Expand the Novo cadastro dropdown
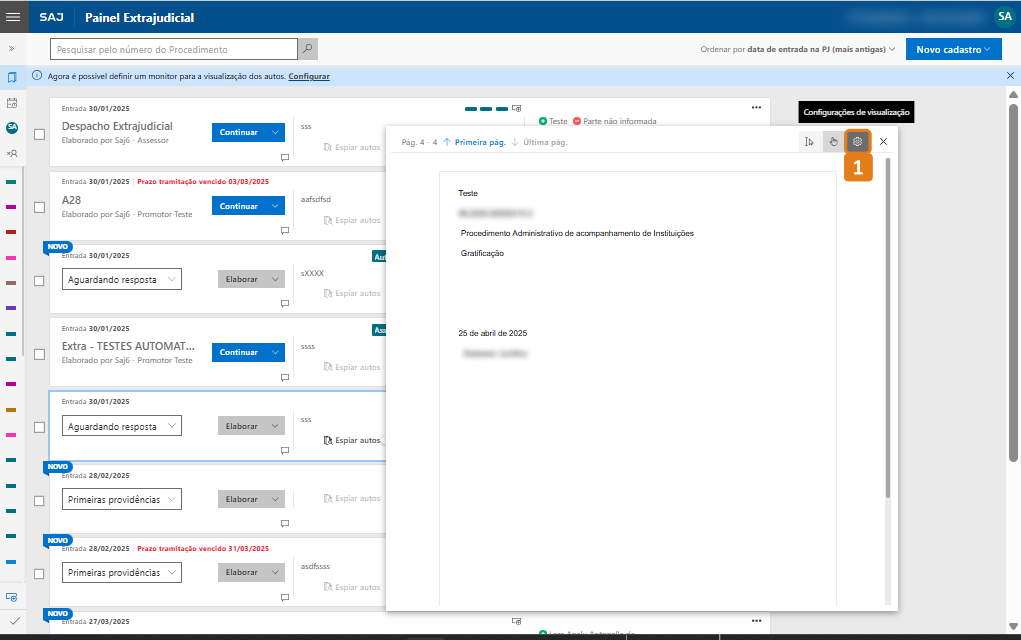The height and width of the screenshot is (640, 1021). pos(953,49)
